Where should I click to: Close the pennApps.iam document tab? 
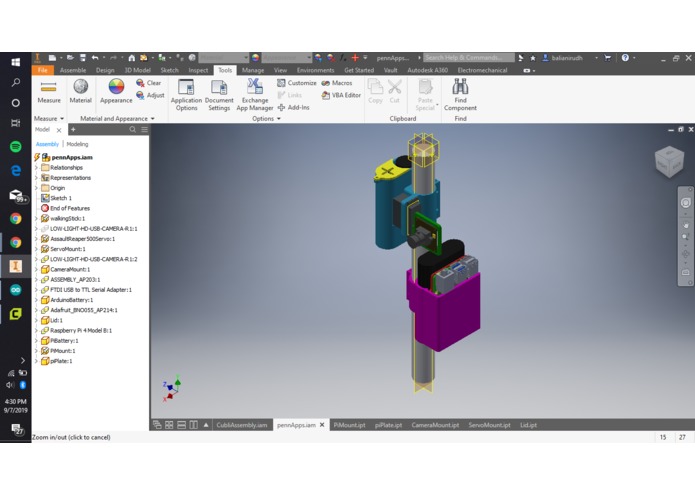[x=322, y=425]
